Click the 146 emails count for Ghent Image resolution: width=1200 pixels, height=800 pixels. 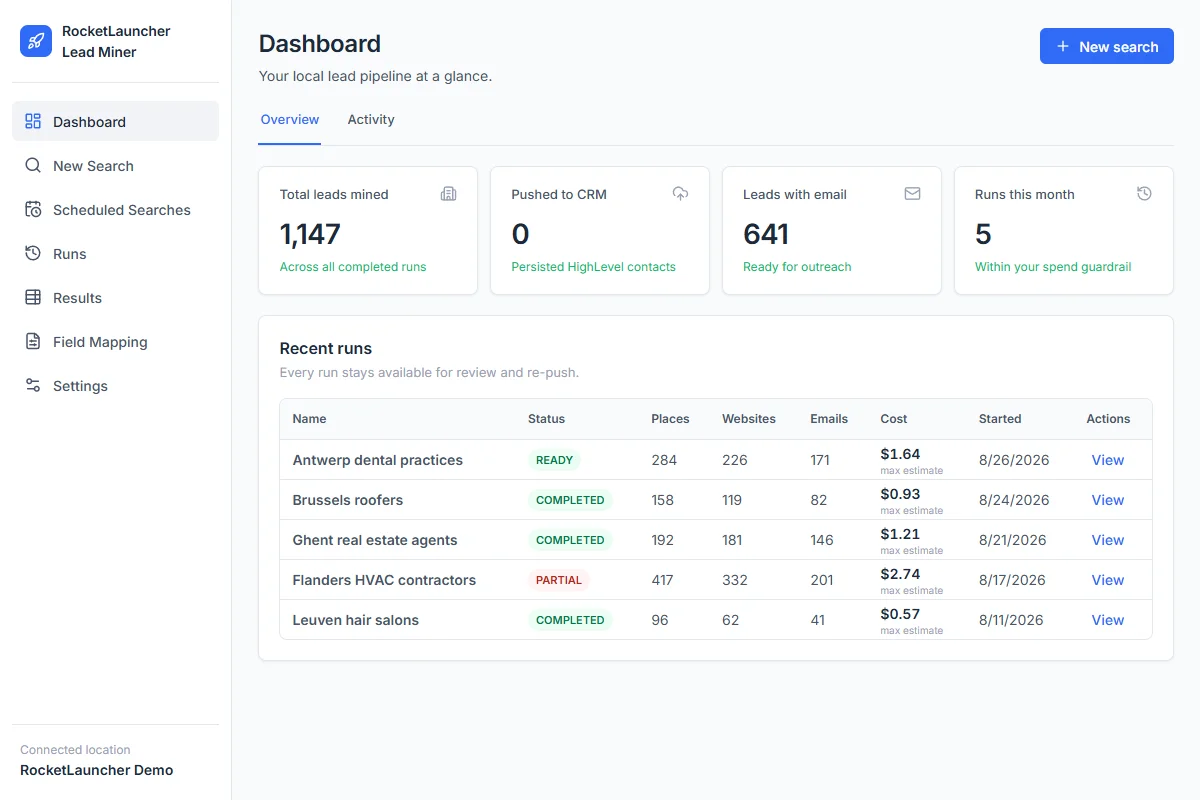pyautogui.click(x=822, y=540)
